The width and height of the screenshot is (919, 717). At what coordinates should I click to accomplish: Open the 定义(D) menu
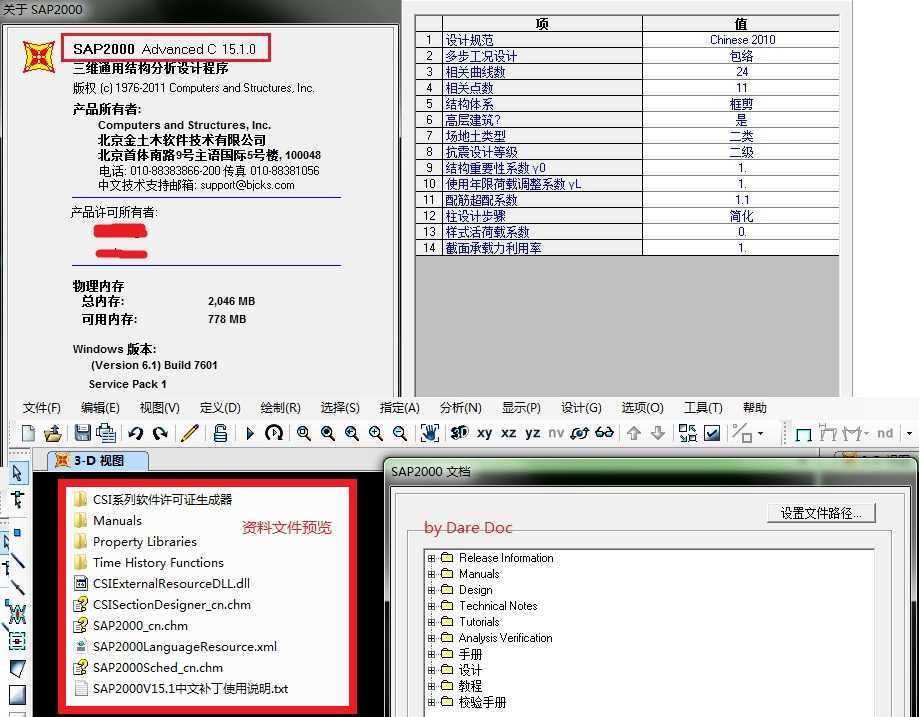(x=220, y=407)
